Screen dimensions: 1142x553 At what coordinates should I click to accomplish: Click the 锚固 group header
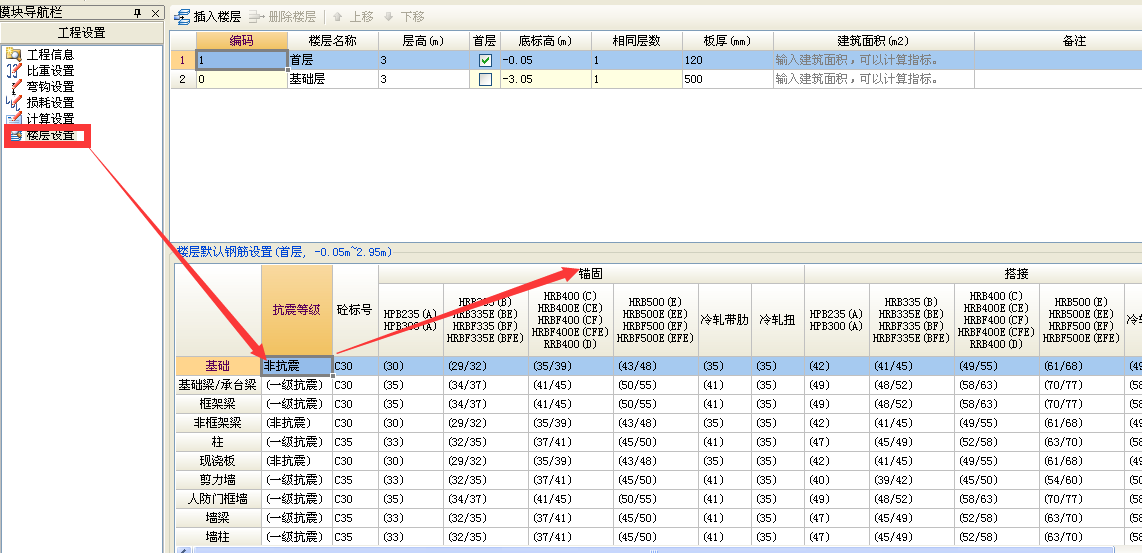[591, 274]
